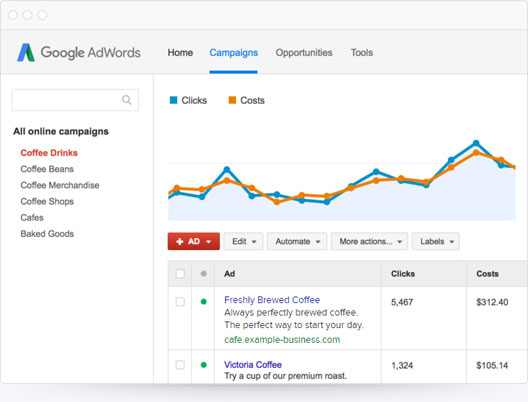
Task: Click the Clicks legend label
Action: point(194,100)
